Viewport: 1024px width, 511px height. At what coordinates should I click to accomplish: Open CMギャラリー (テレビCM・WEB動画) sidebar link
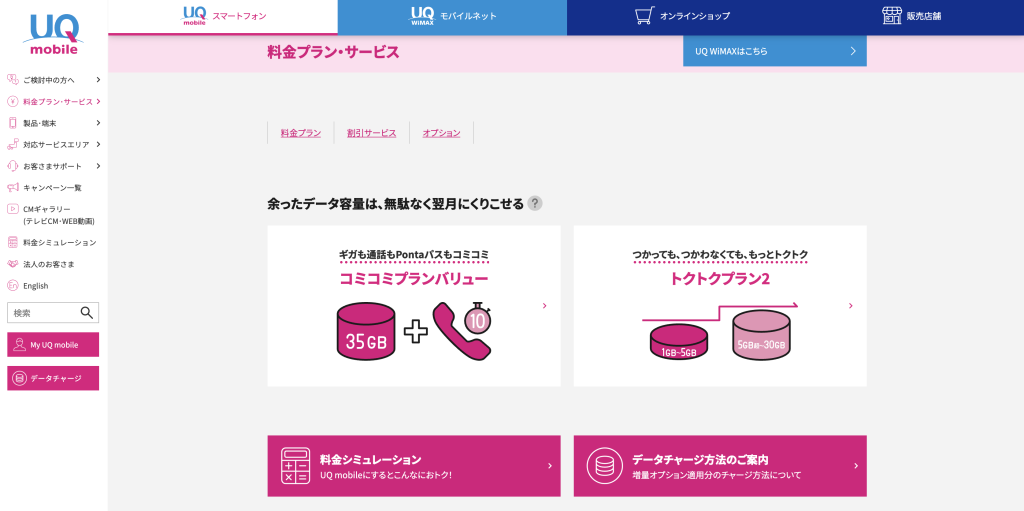pos(59,215)
